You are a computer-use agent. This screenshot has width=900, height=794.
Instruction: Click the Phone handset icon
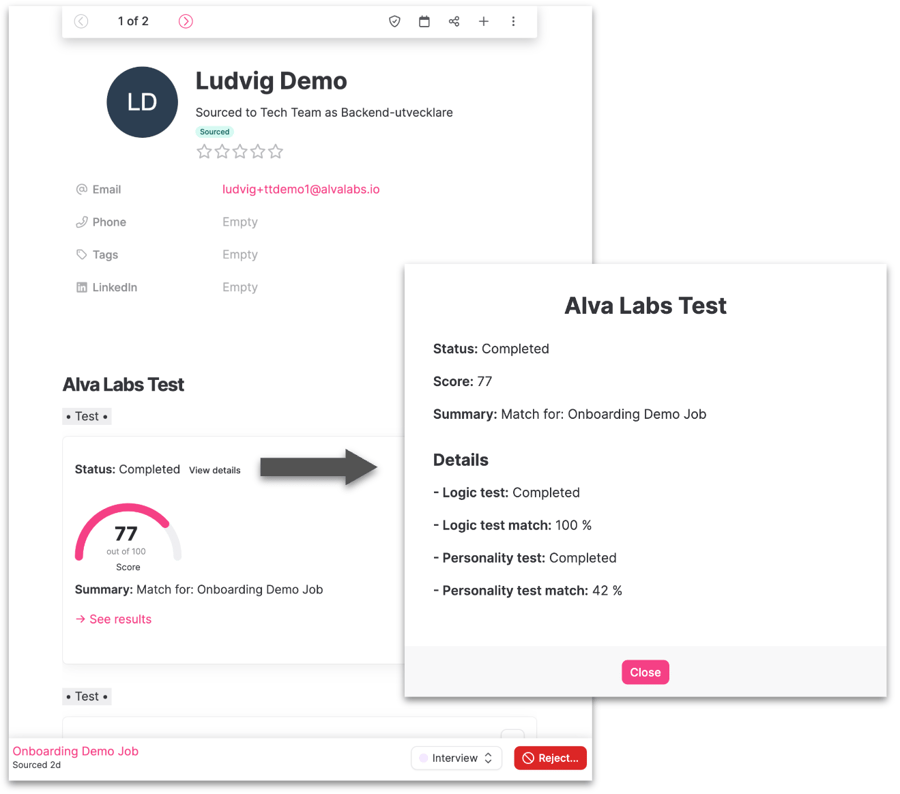[82, 222]
